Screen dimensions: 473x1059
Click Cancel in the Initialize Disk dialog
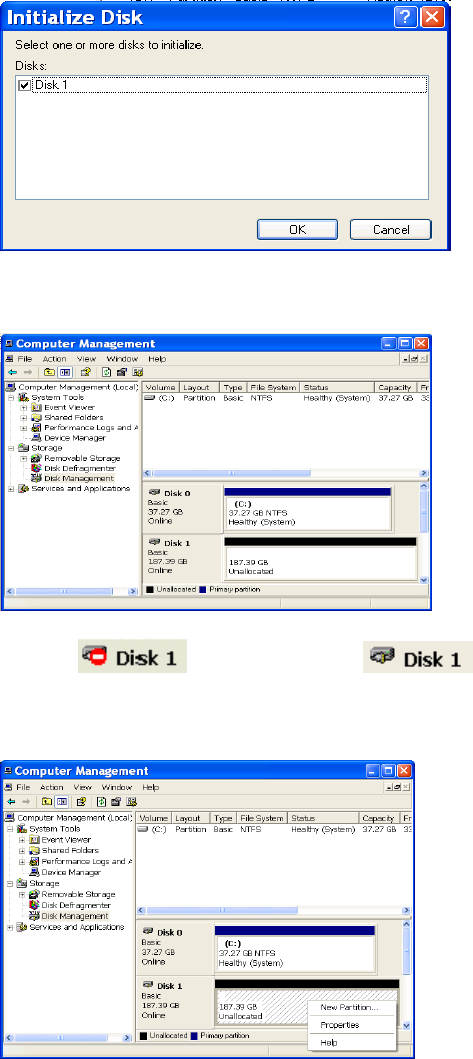[x=391, y=230]
